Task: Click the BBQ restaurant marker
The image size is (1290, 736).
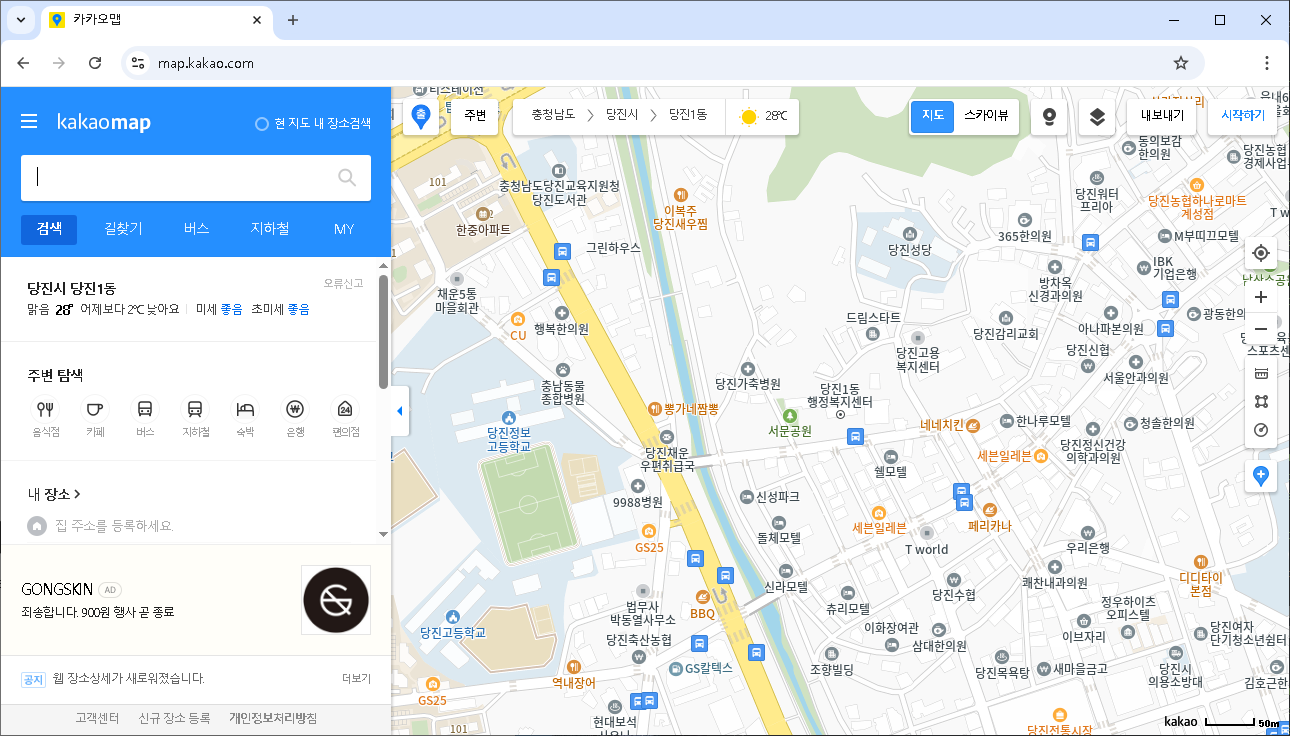Action: (x=703, y=598)
